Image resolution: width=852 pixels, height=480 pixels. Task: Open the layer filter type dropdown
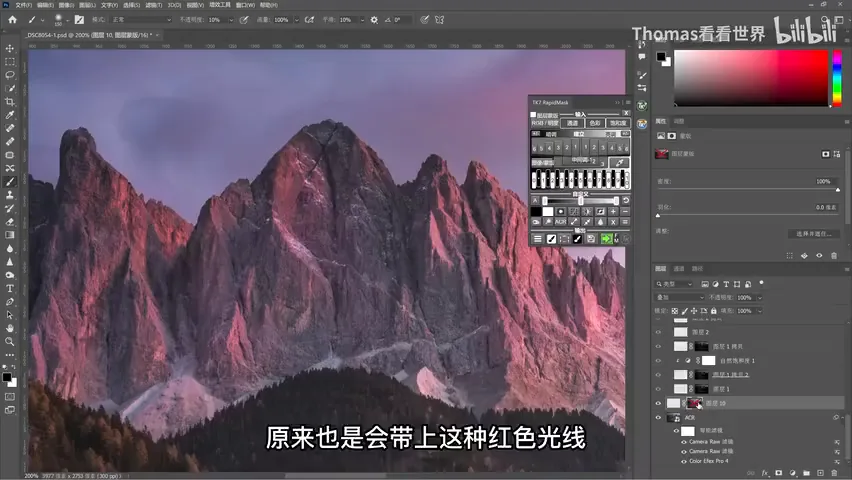tap(674, 284)
